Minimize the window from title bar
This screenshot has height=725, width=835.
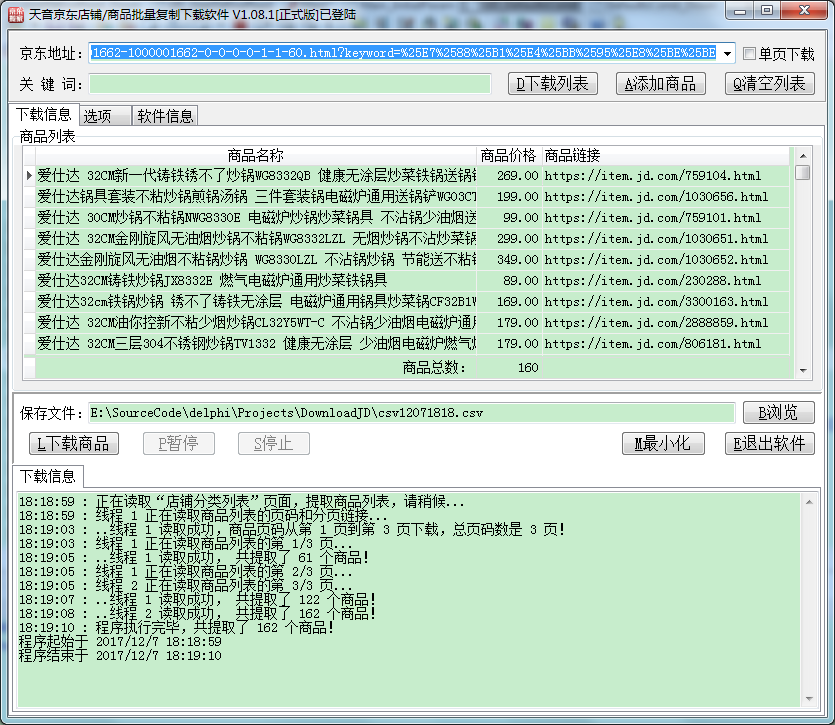tap(740, 11)
